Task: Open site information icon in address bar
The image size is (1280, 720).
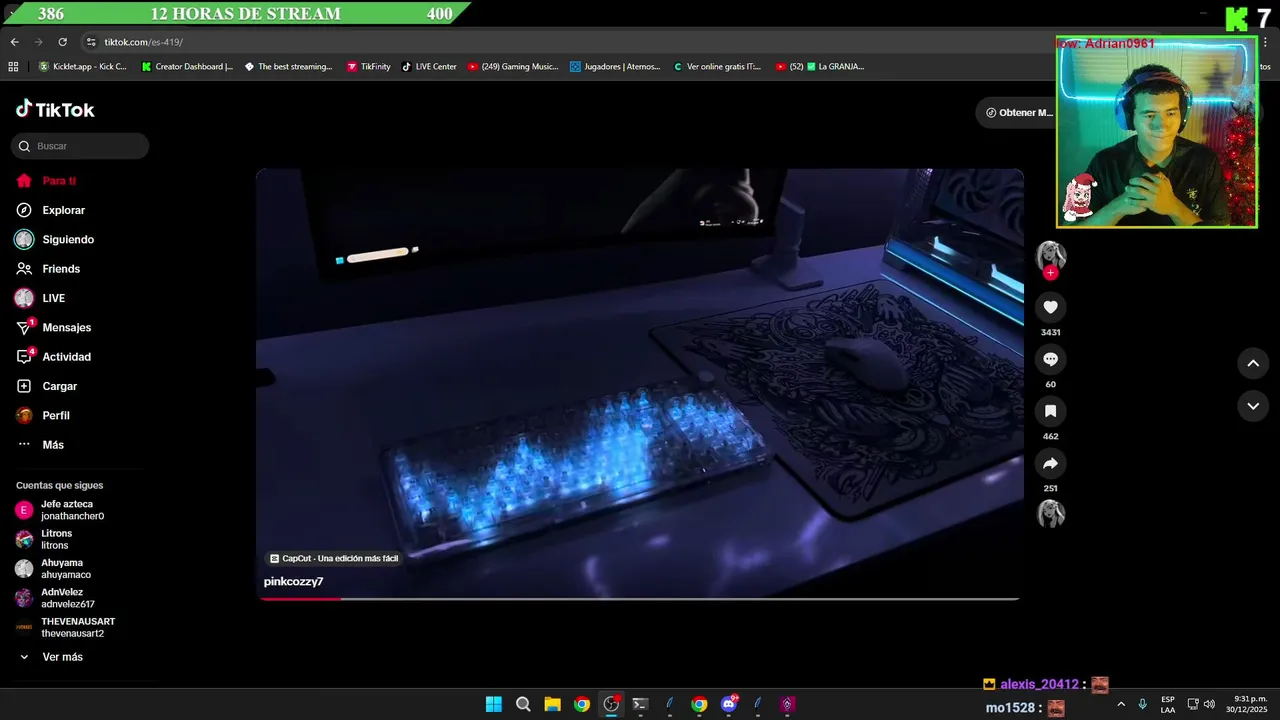Action: [91, 42]
